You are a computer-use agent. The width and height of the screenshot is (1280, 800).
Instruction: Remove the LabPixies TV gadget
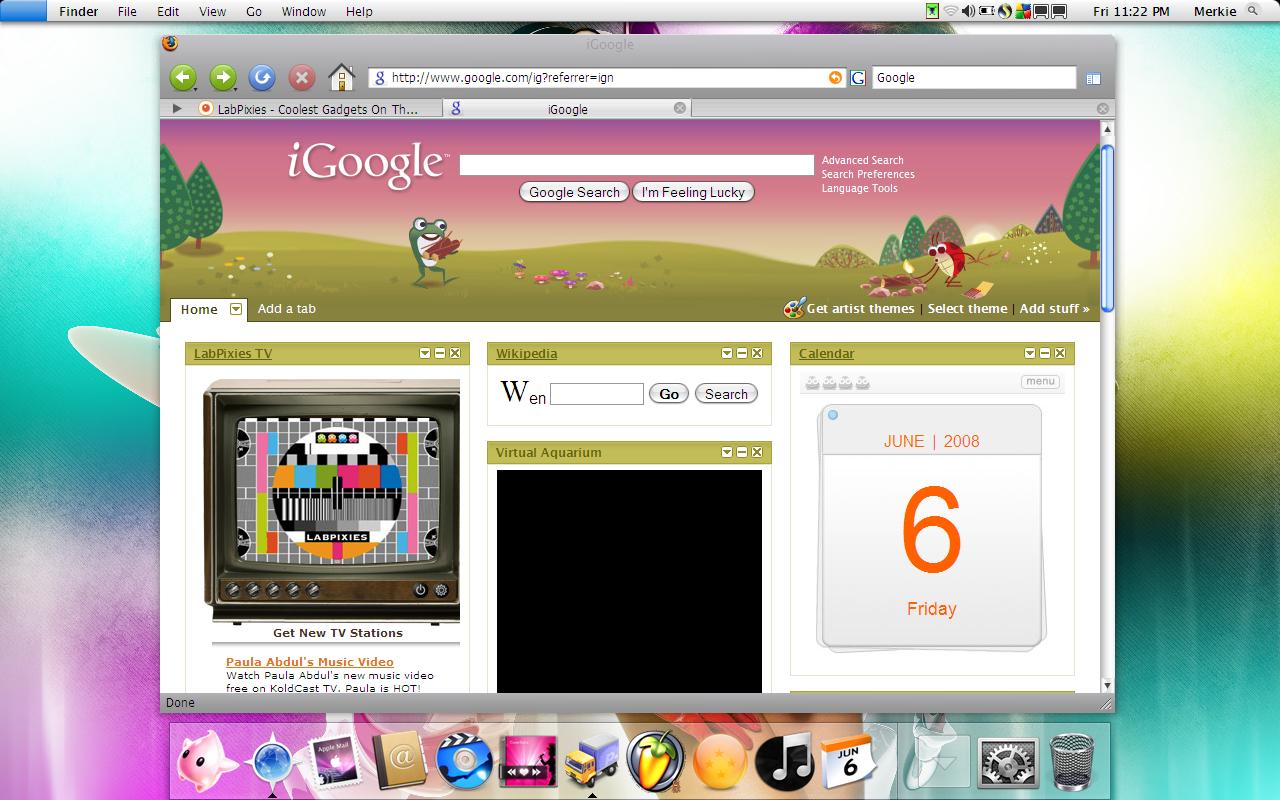point(455,353)
